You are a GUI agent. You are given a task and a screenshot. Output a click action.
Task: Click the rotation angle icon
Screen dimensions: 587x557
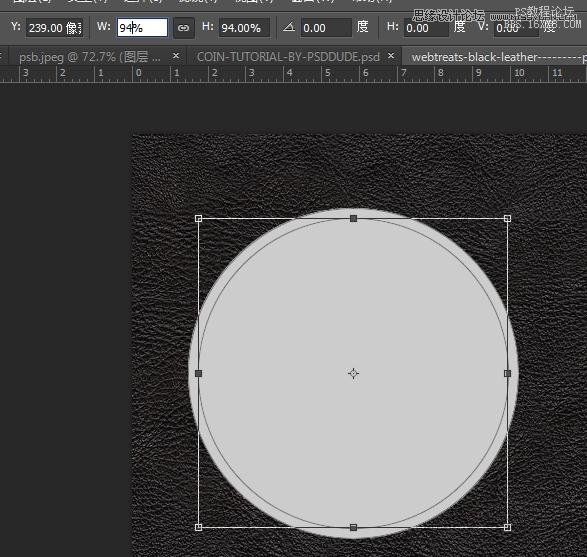(289, 27)
